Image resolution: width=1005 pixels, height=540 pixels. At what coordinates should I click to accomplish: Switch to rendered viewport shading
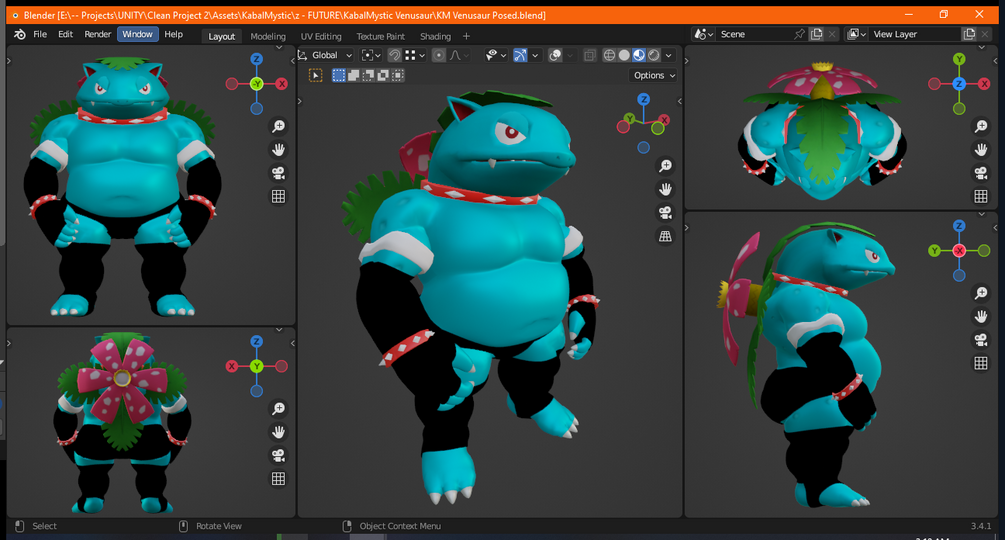654,55
